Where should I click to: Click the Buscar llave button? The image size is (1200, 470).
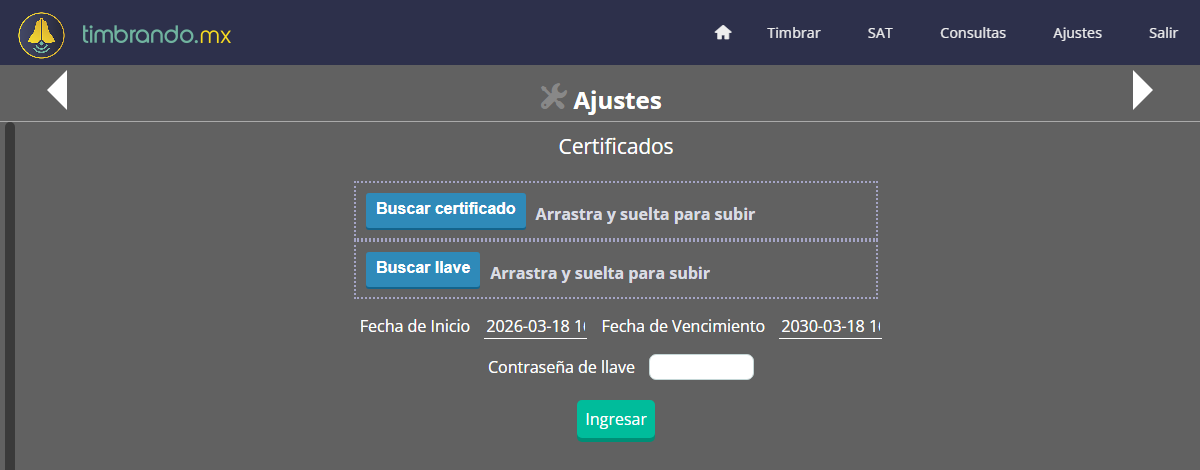click(423, 269)
